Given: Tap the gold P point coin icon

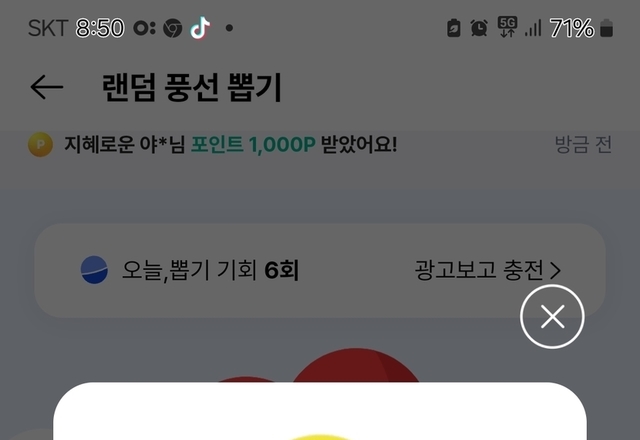Looking at the screenshot, I should 40,144.
